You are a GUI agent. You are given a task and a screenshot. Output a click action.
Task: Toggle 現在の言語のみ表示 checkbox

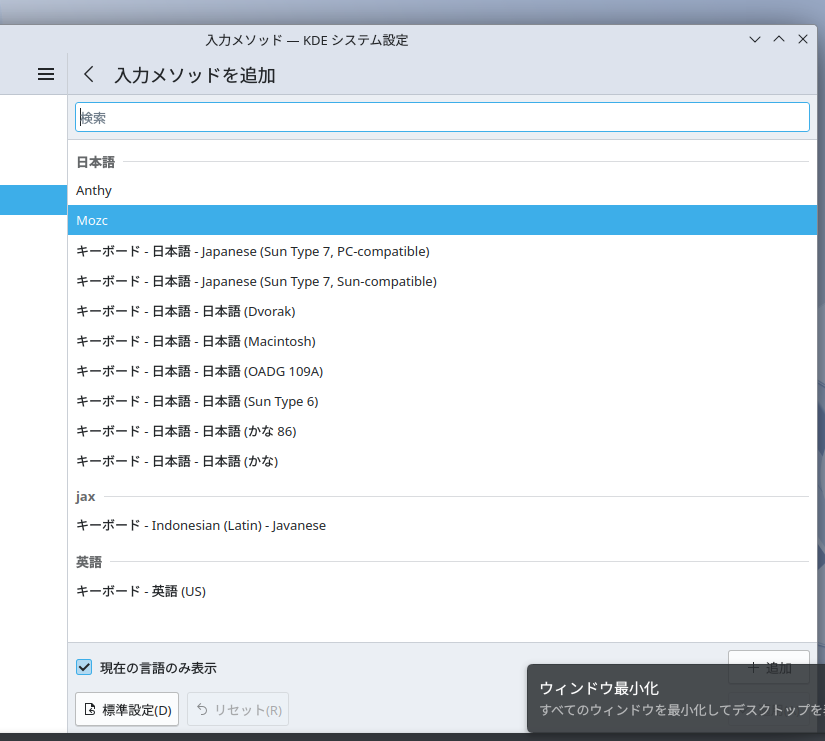tap(84, 667)
